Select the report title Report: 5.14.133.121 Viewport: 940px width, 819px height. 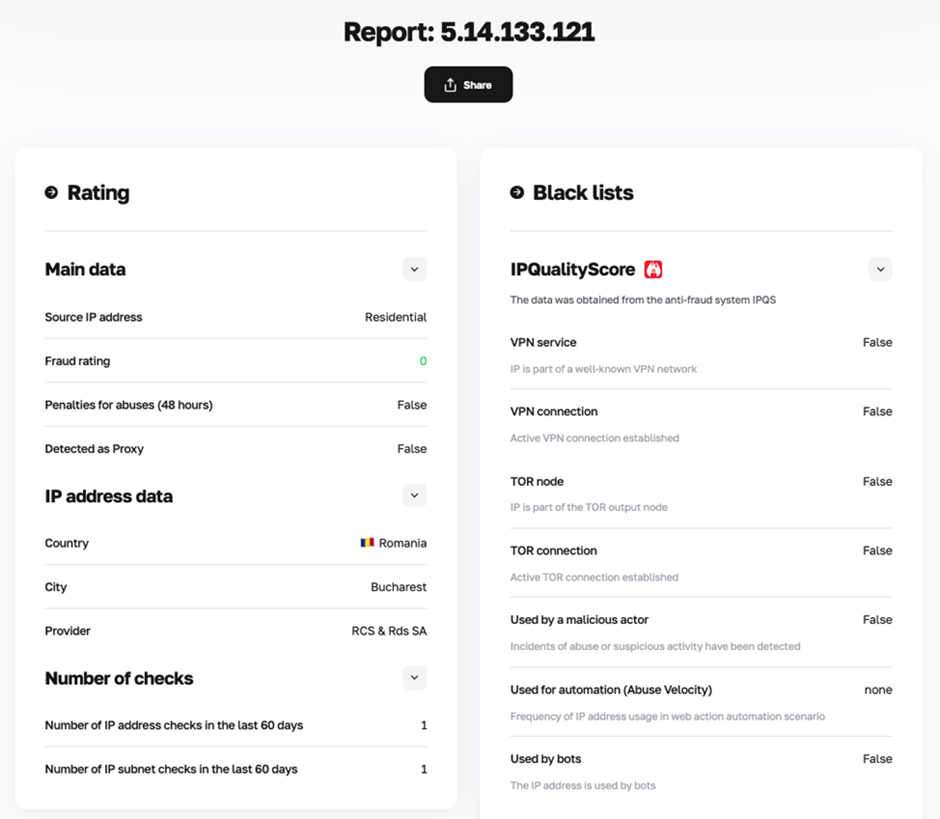click(x=469, y=32)
